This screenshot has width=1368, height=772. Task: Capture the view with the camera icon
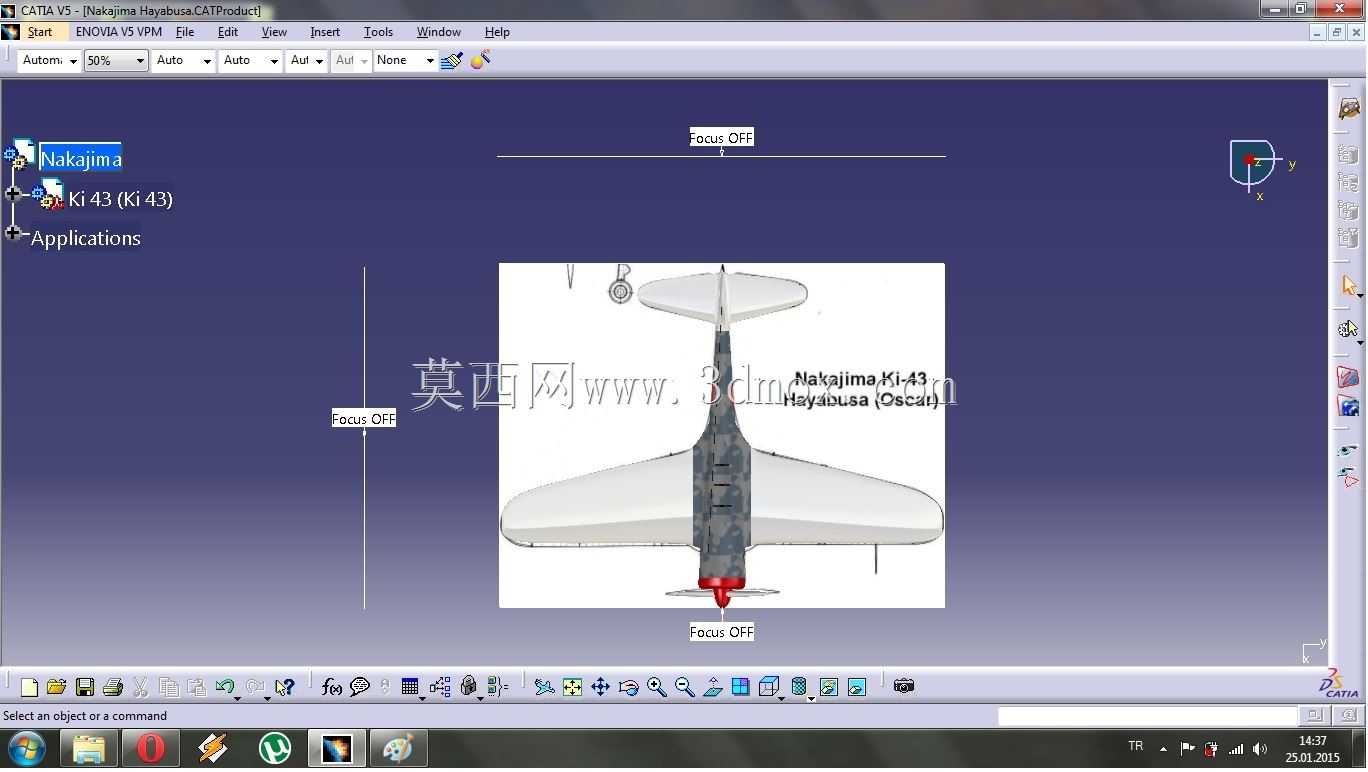[x=904, y=687]
